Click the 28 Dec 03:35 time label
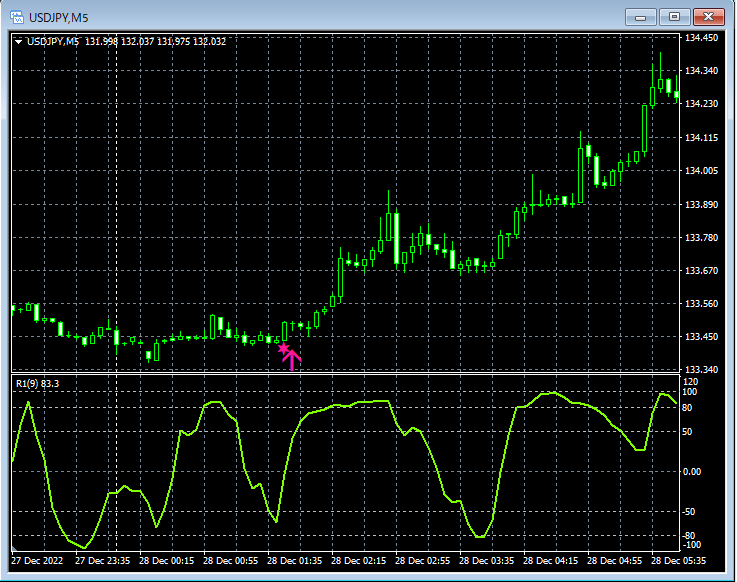 [x=488, y=561]
